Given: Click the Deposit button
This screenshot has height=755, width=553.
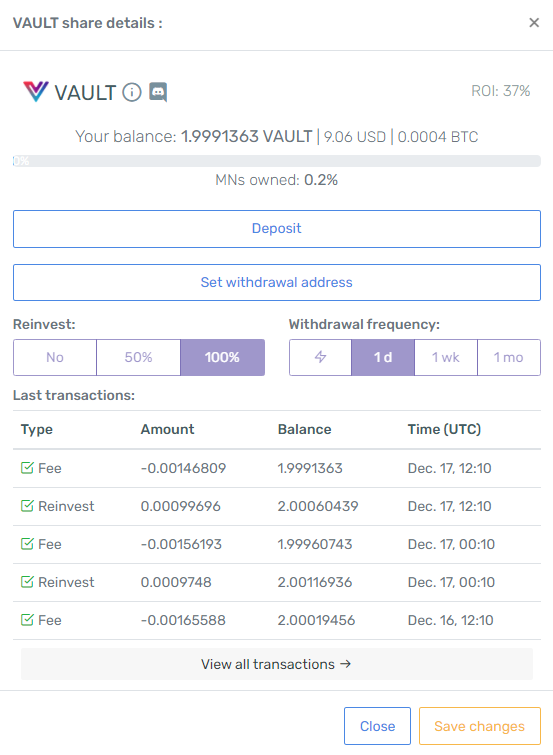Looking at the screenshot, I should click(277, 229).
